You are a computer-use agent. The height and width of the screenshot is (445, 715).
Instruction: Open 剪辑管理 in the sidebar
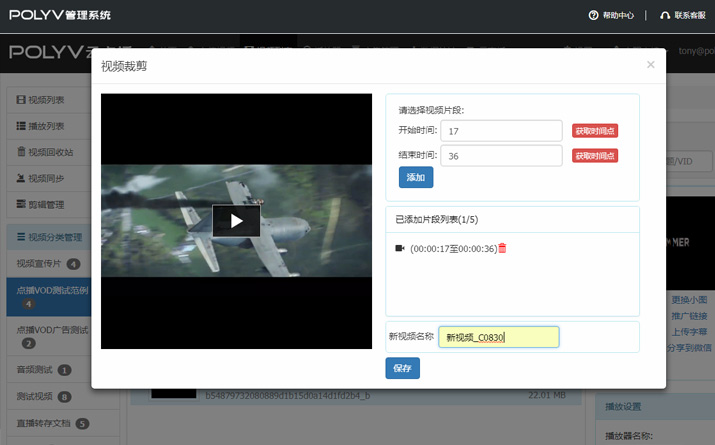(46, 204)
